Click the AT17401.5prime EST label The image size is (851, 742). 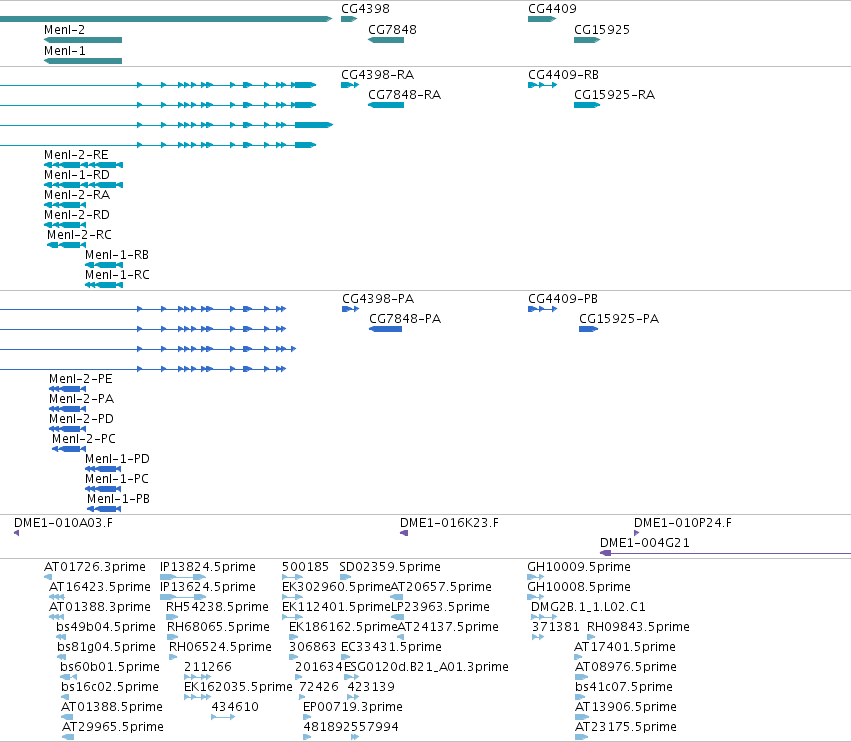pos(625,647)
